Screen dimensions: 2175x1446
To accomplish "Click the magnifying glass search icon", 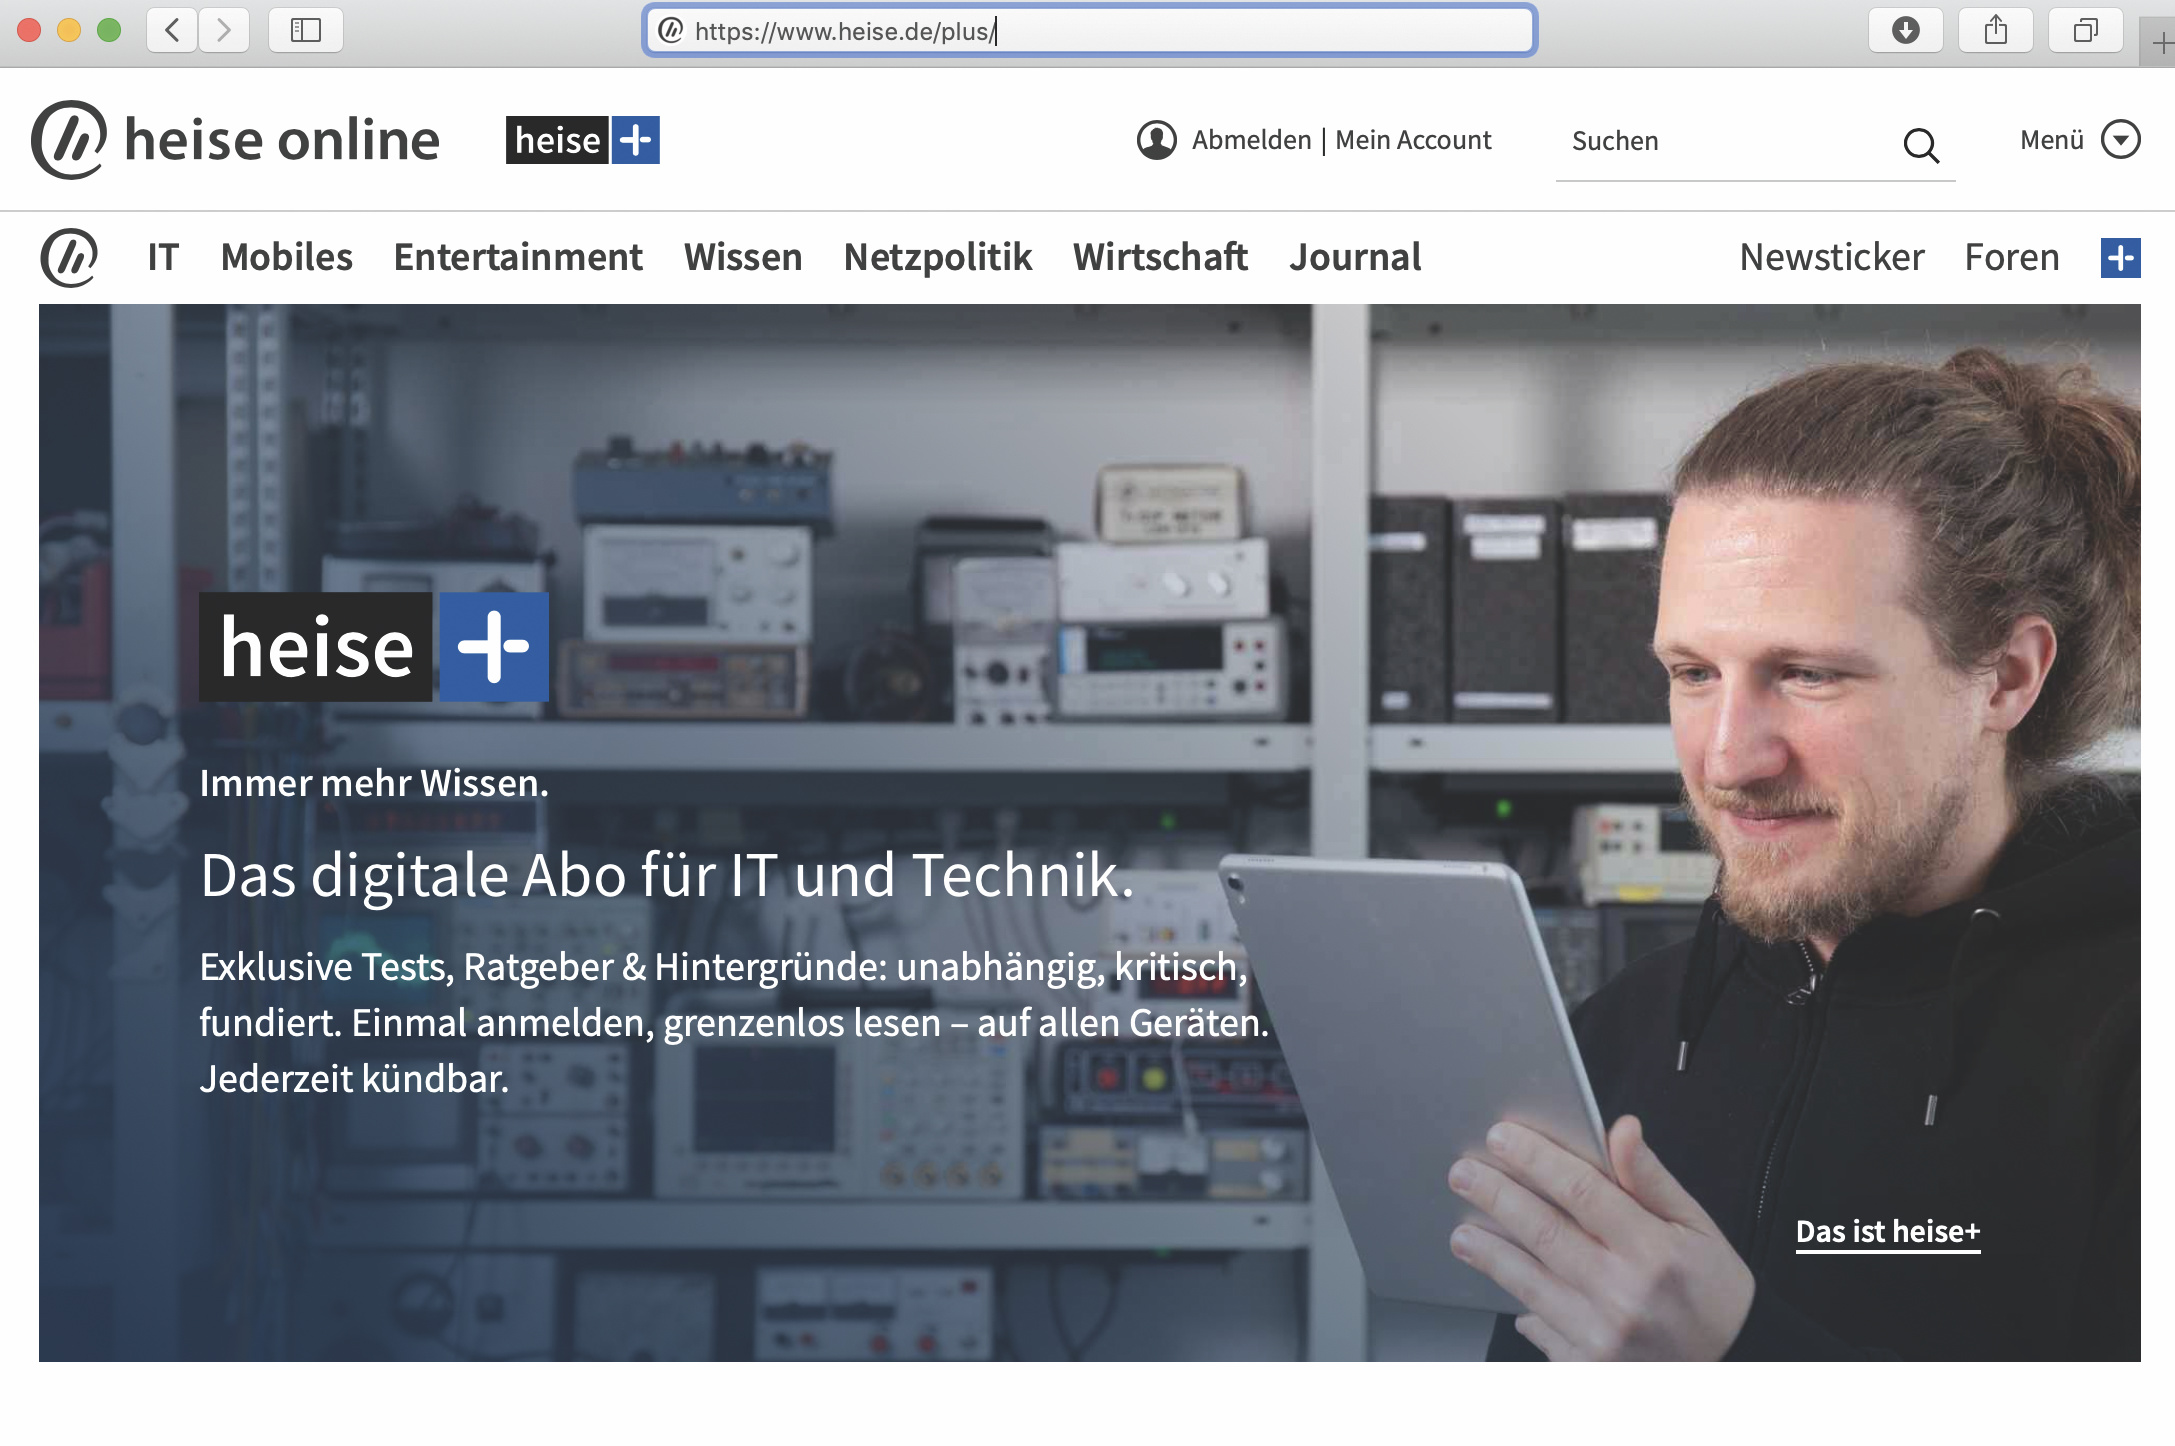I will pos(1920,146).
